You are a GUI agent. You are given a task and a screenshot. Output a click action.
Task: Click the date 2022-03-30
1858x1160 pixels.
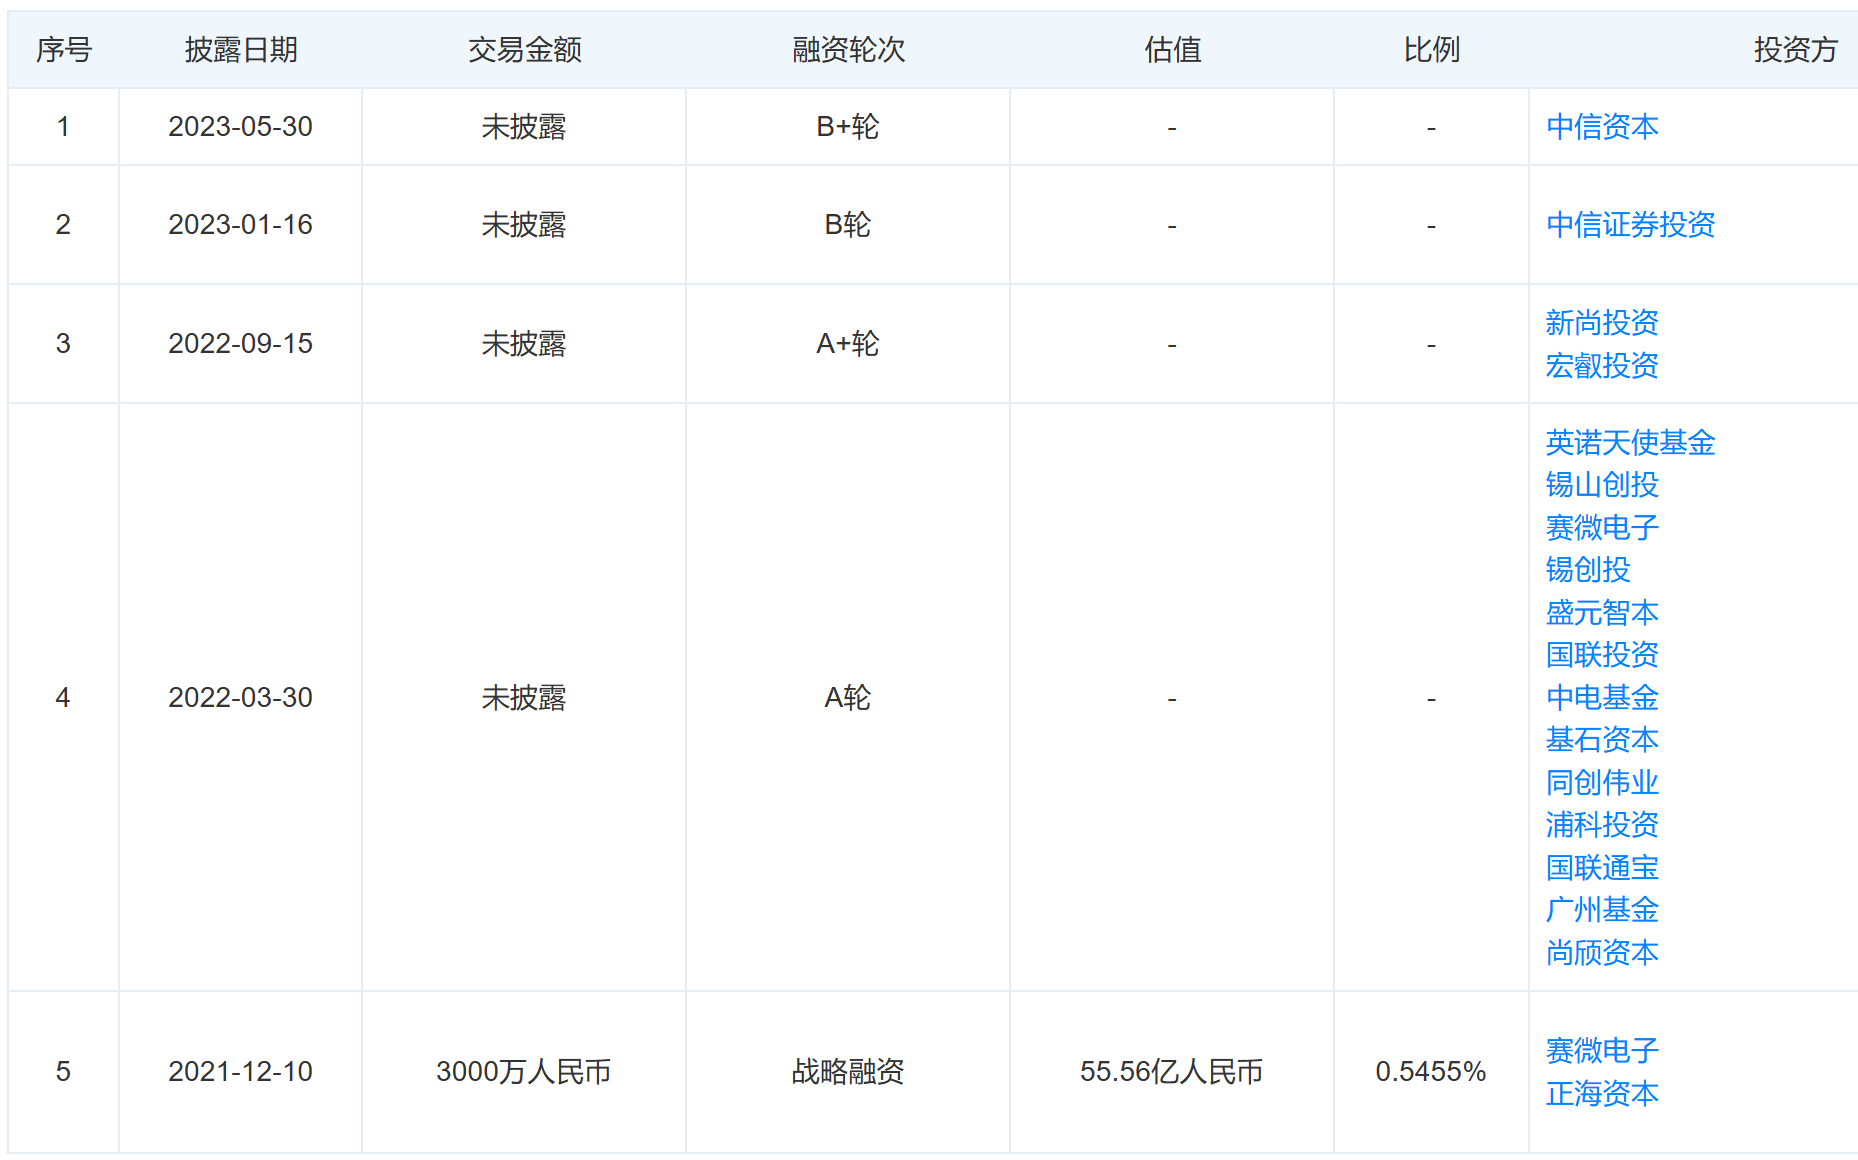[240, 698]
